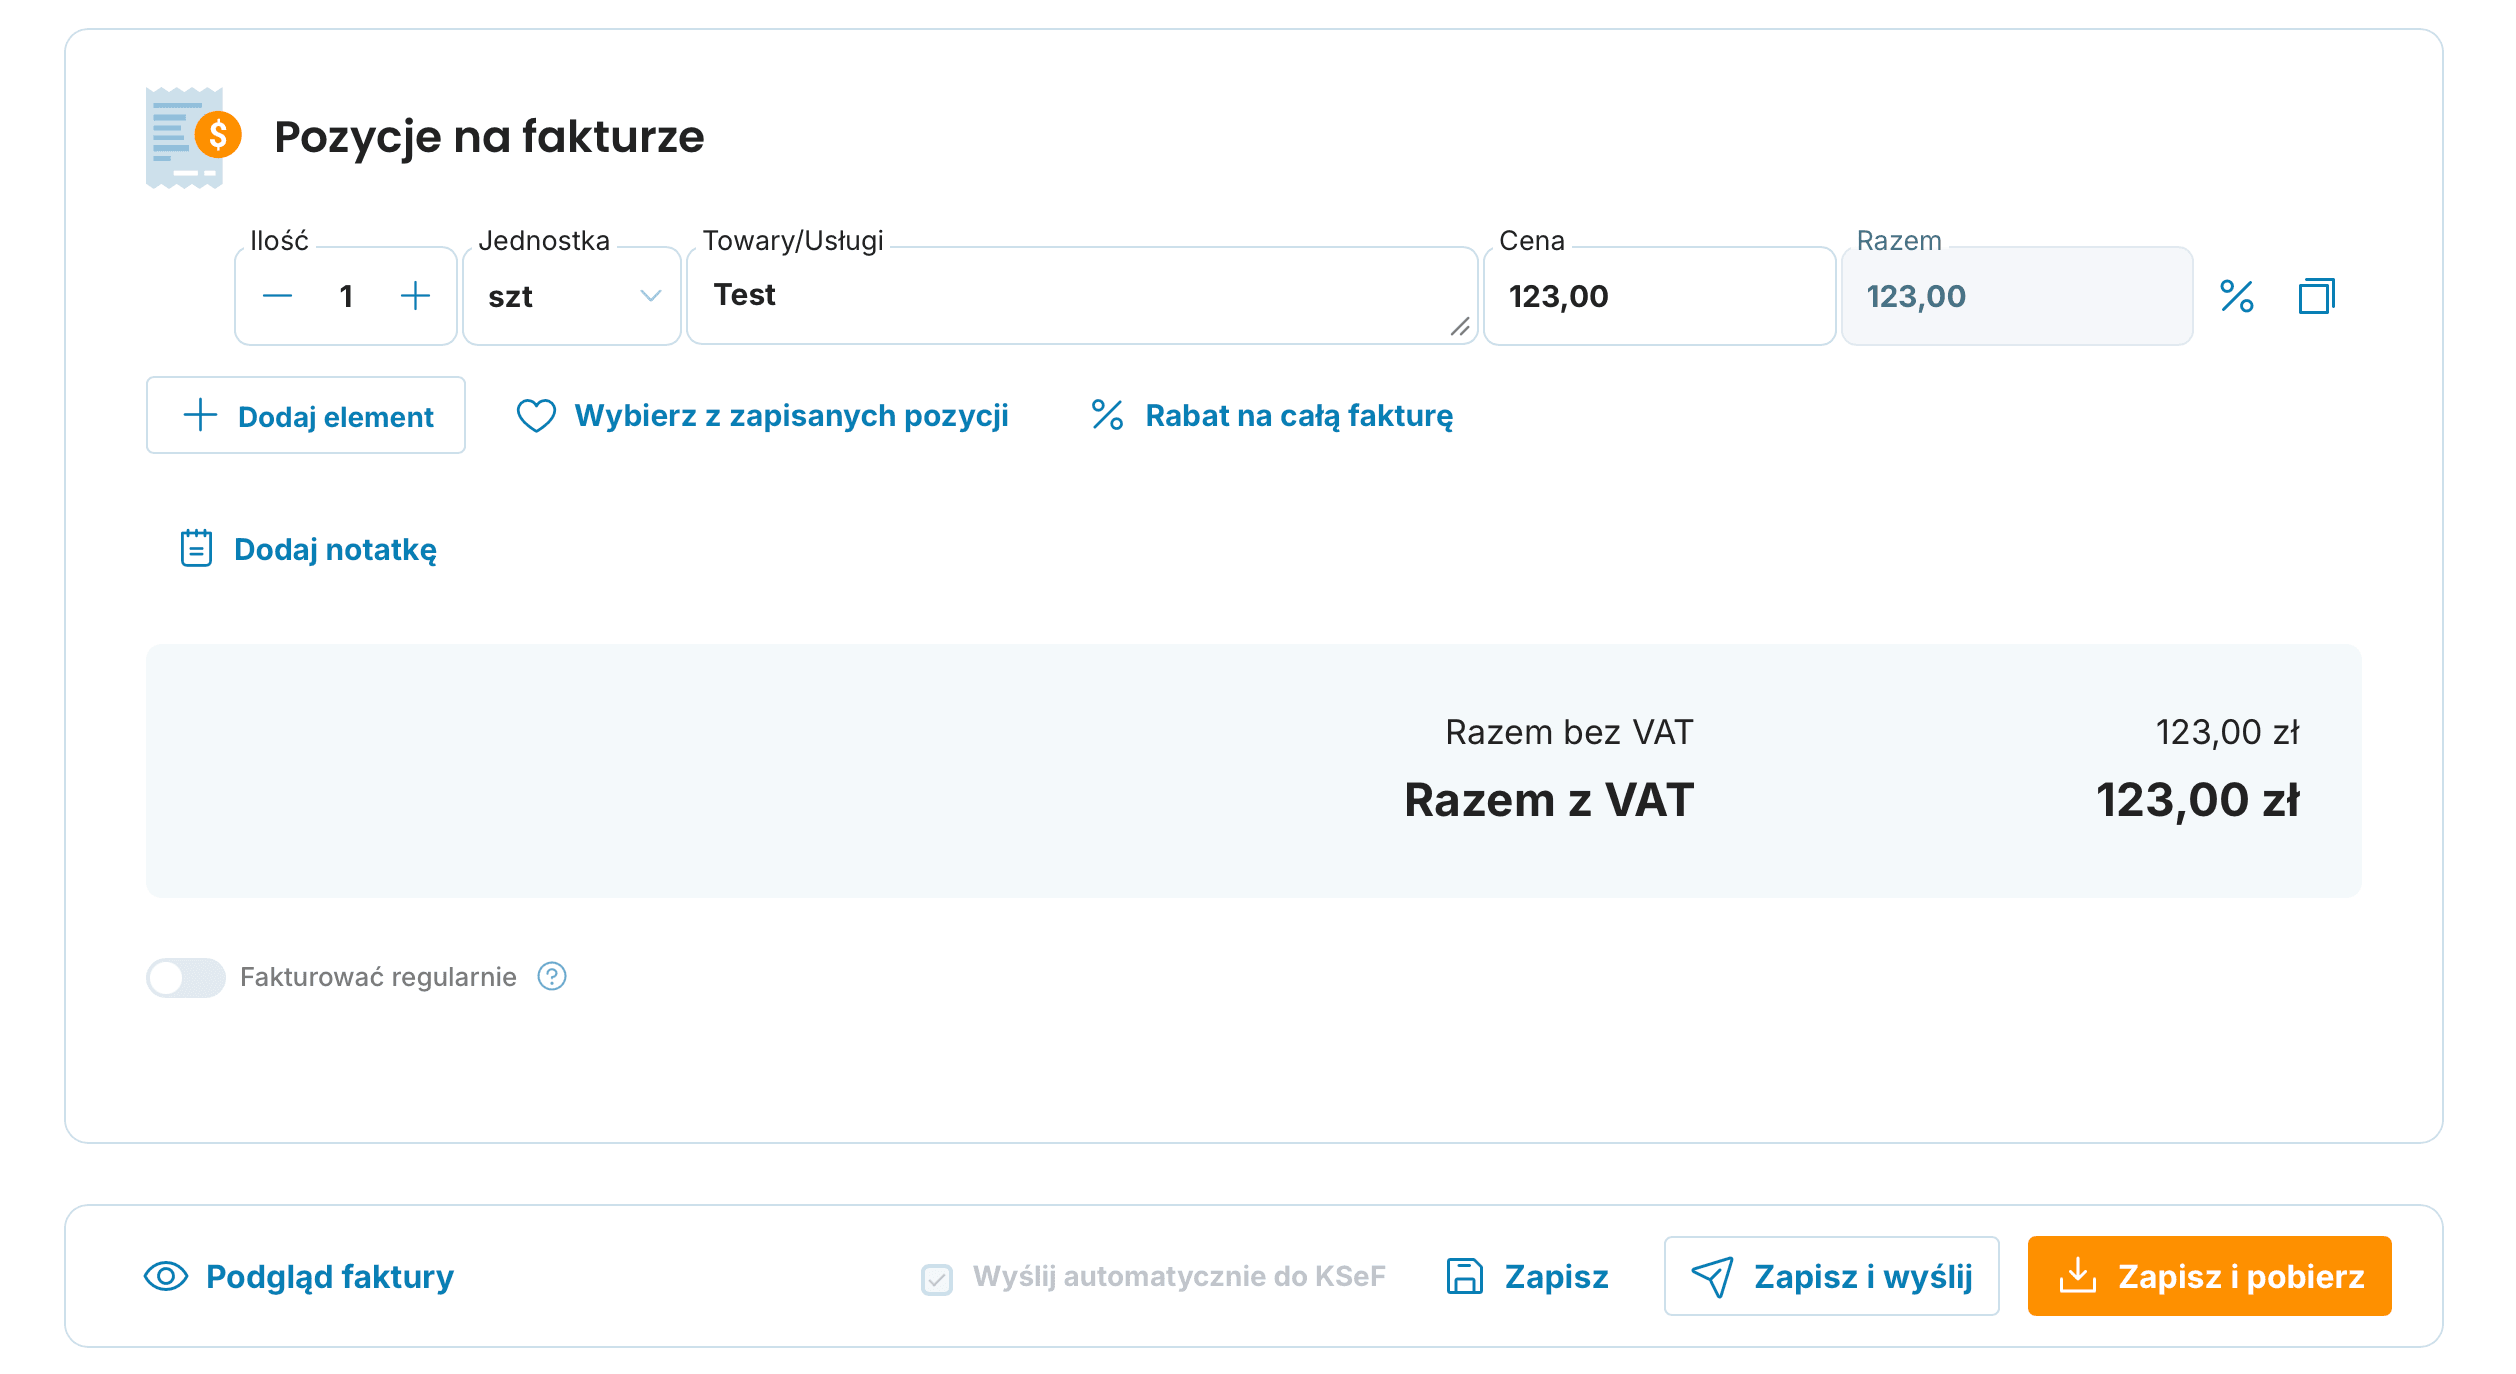Viewport: 2516px width, 1374px height.
Task: Click the Cena price input field
Action: point(1660,296)
